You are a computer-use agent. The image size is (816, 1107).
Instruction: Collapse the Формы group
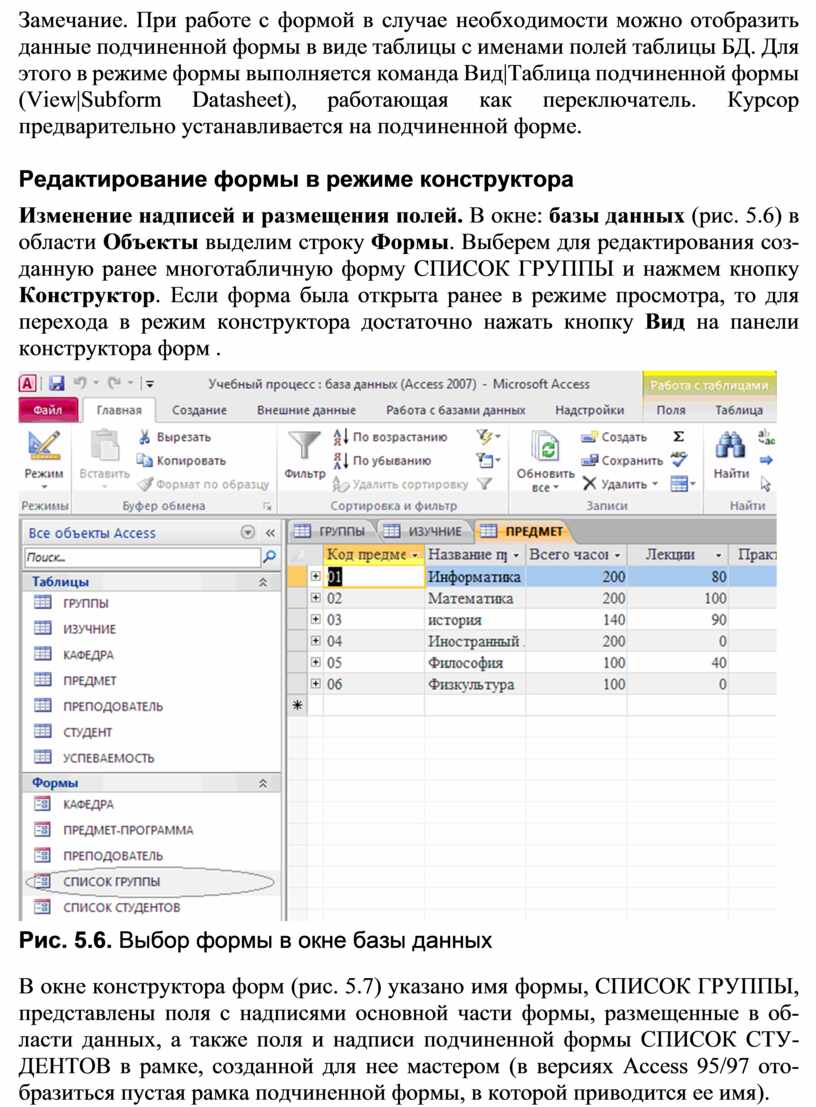[x=263, y=784]
